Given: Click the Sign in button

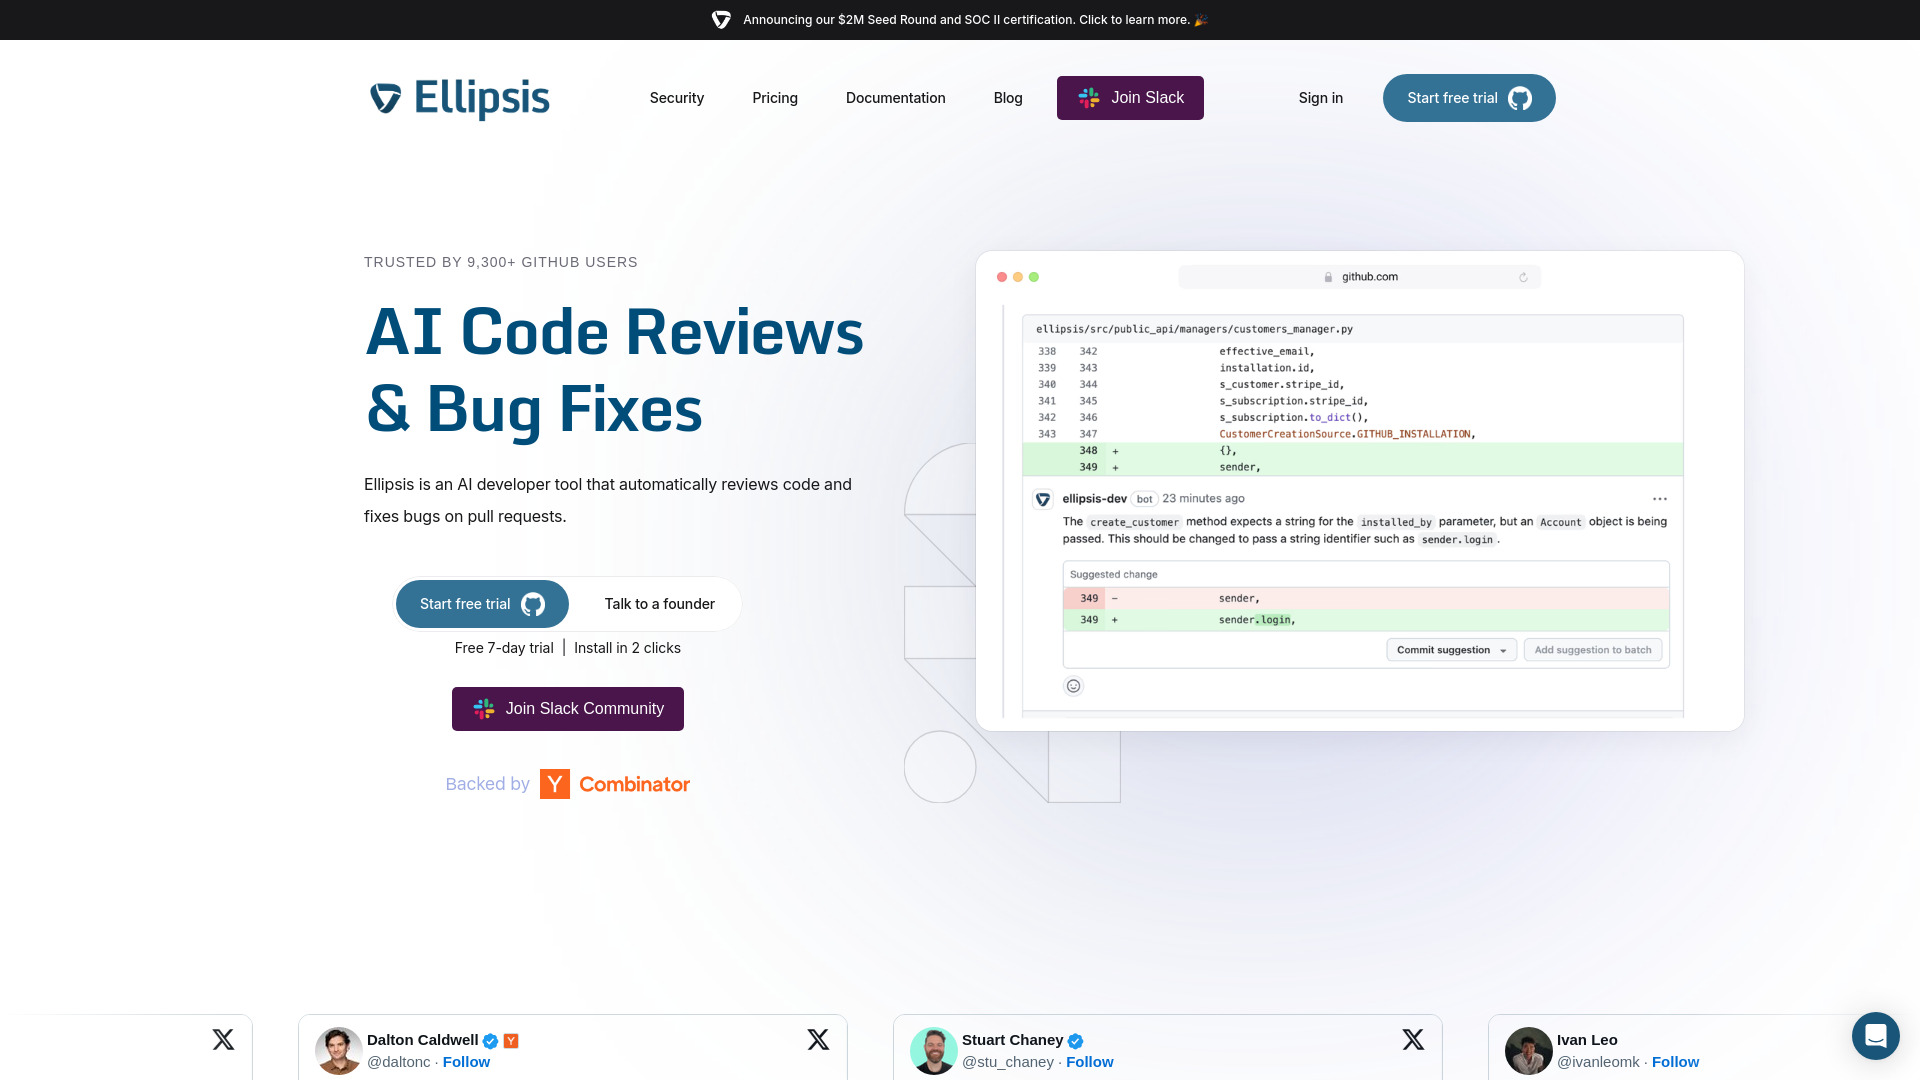Looking at the screenshot, I should (x=1320, y=96).
